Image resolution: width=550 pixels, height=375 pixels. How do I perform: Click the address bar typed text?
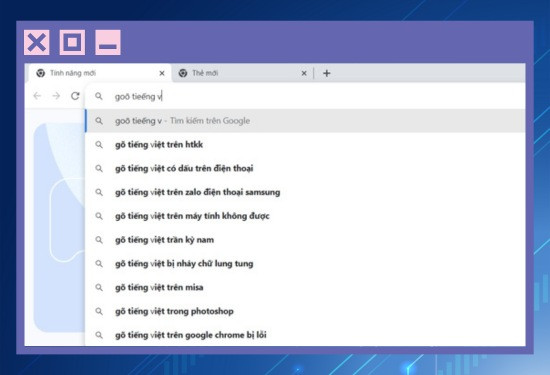(x=138, y=96)
